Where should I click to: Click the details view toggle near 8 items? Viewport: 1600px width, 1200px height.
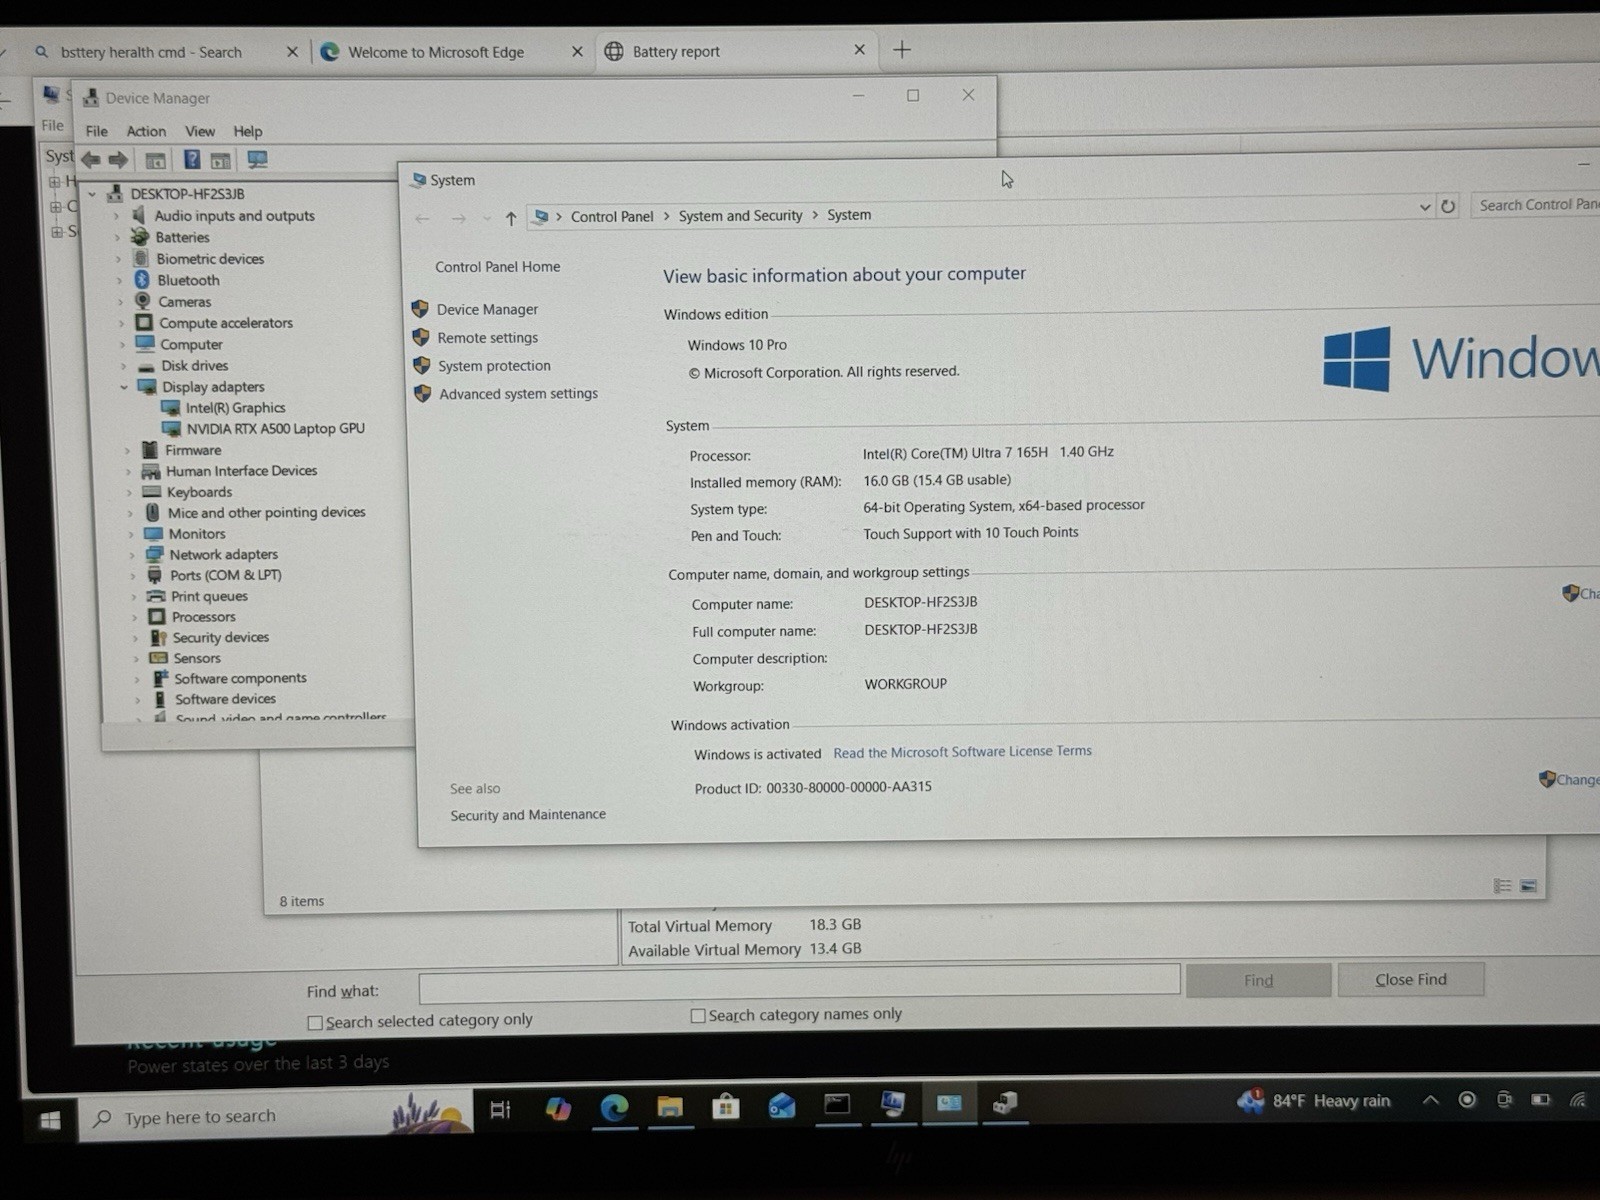(x=1502, y=886)
